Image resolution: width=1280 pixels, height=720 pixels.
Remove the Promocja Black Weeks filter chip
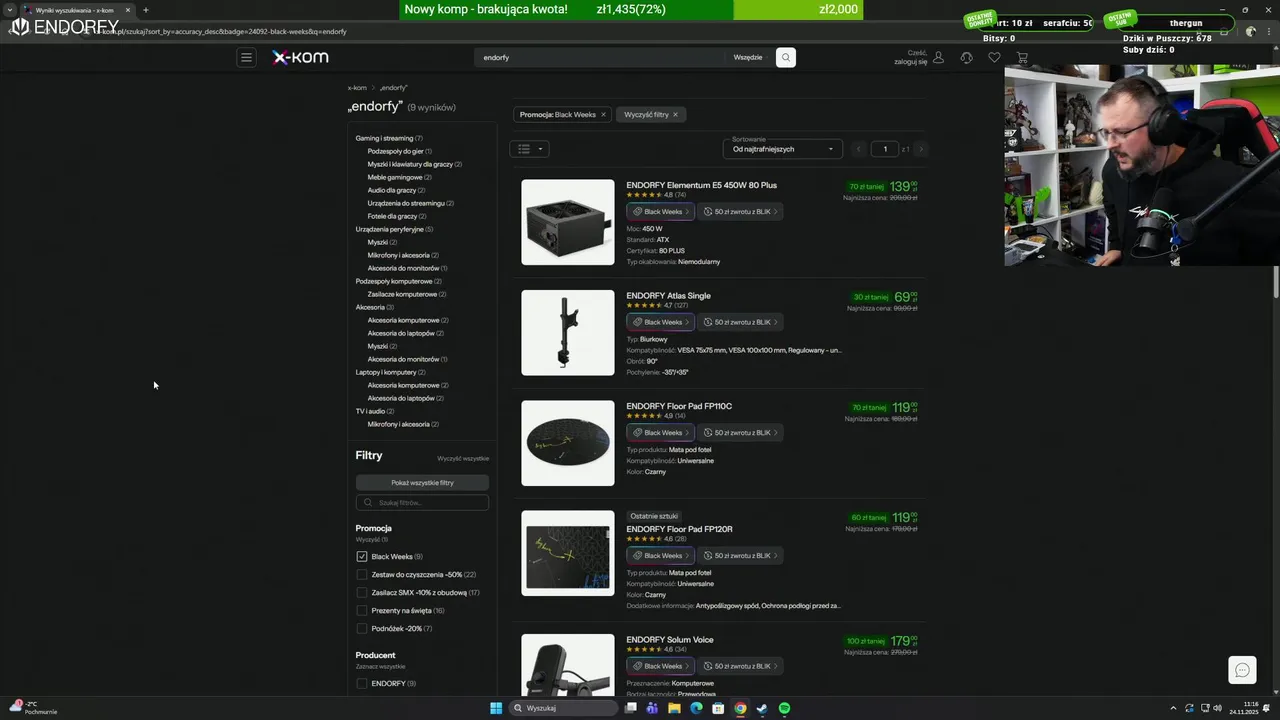tap(603, 114)
